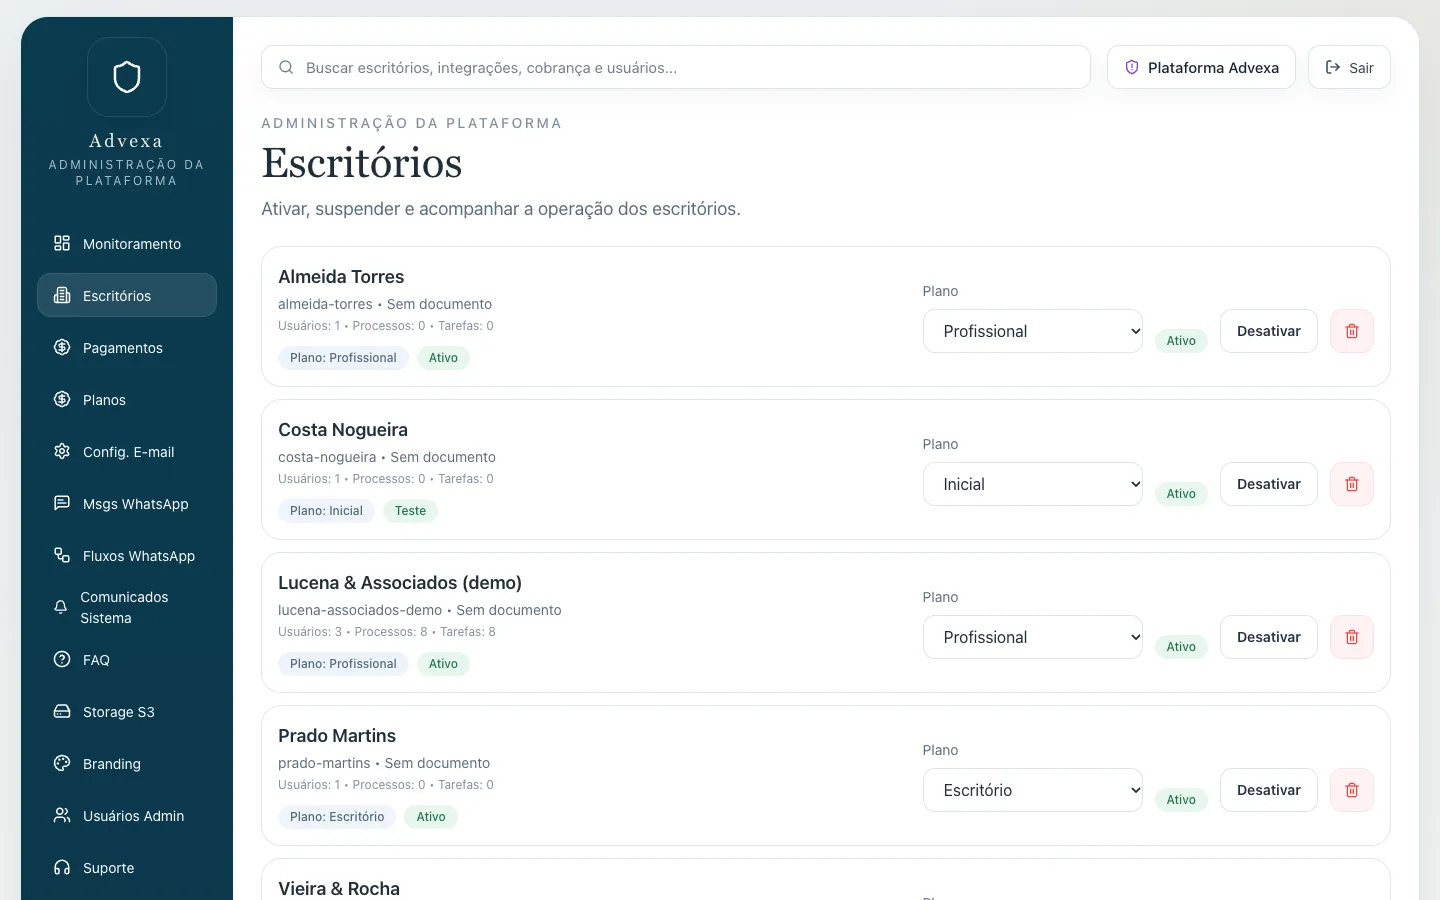Deactivate the Almeida Torres office
The image size is (1440, 900).
1269,331
